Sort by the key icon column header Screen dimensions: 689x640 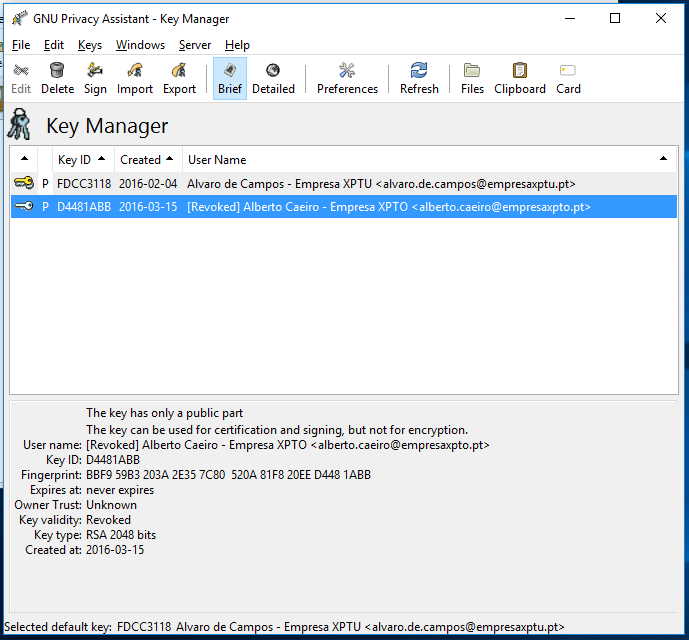tap(24, 160)
